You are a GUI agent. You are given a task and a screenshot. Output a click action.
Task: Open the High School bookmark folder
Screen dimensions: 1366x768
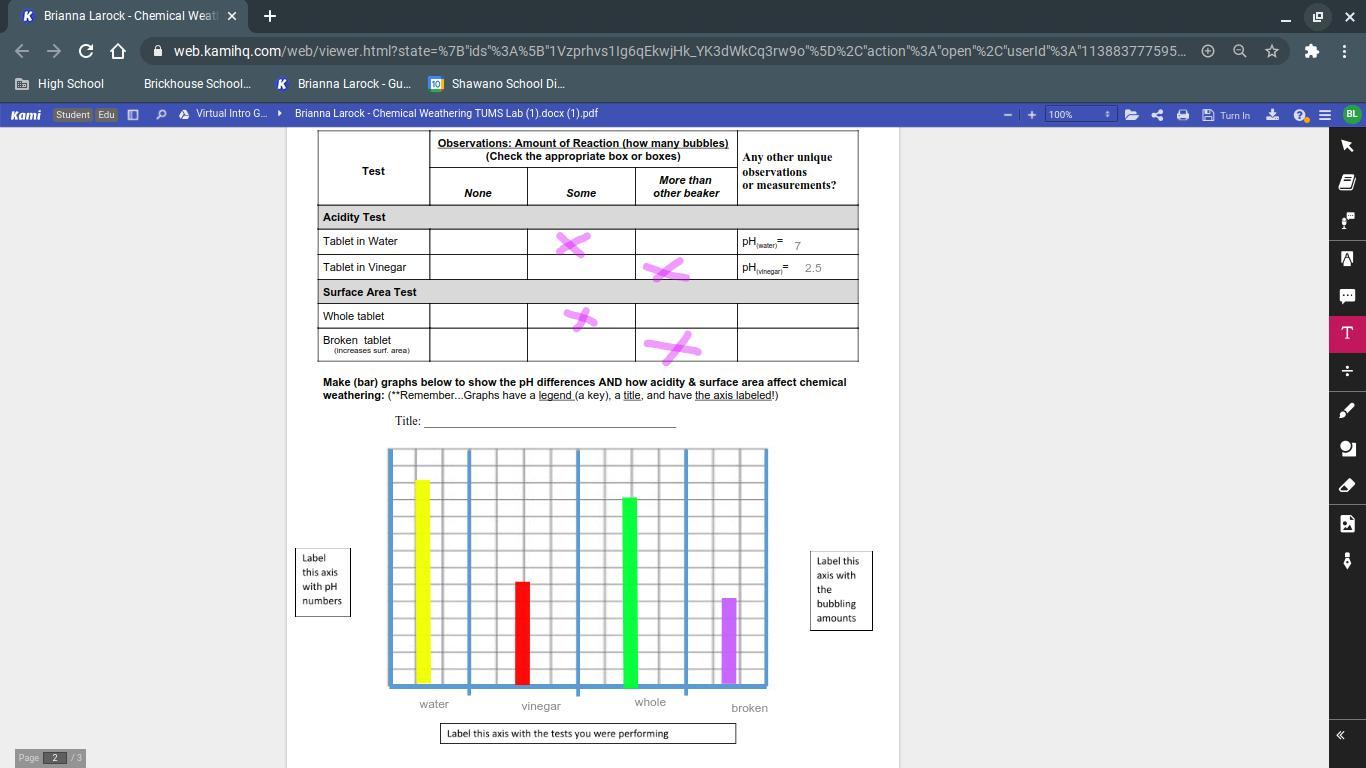click(60, 84)
